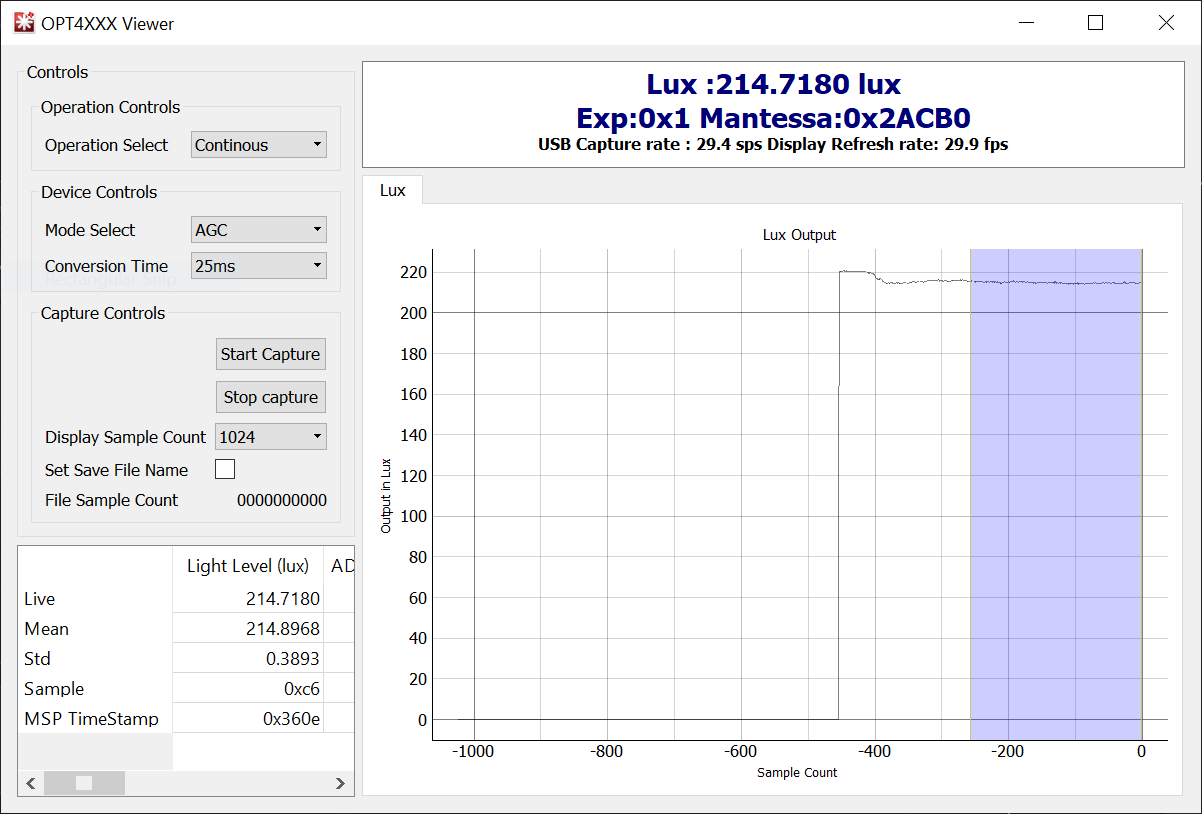This screenshot has height=814, width=1202.
Task: Click the Mean value cell 214.8968
Action: pos(248,629)
